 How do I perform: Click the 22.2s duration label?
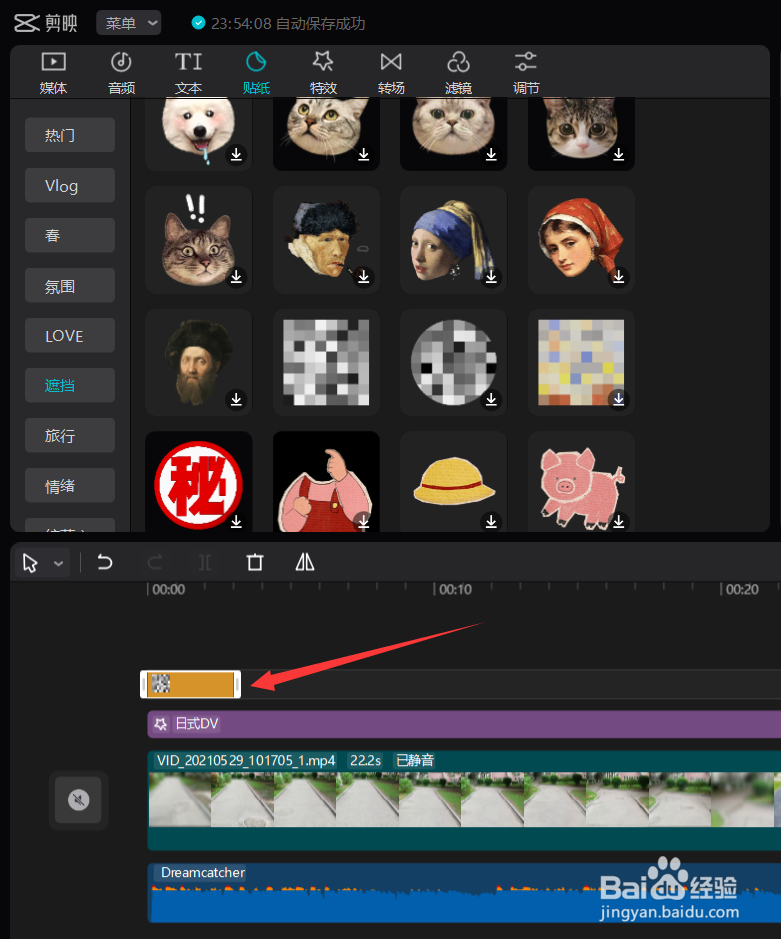point(365,761)
